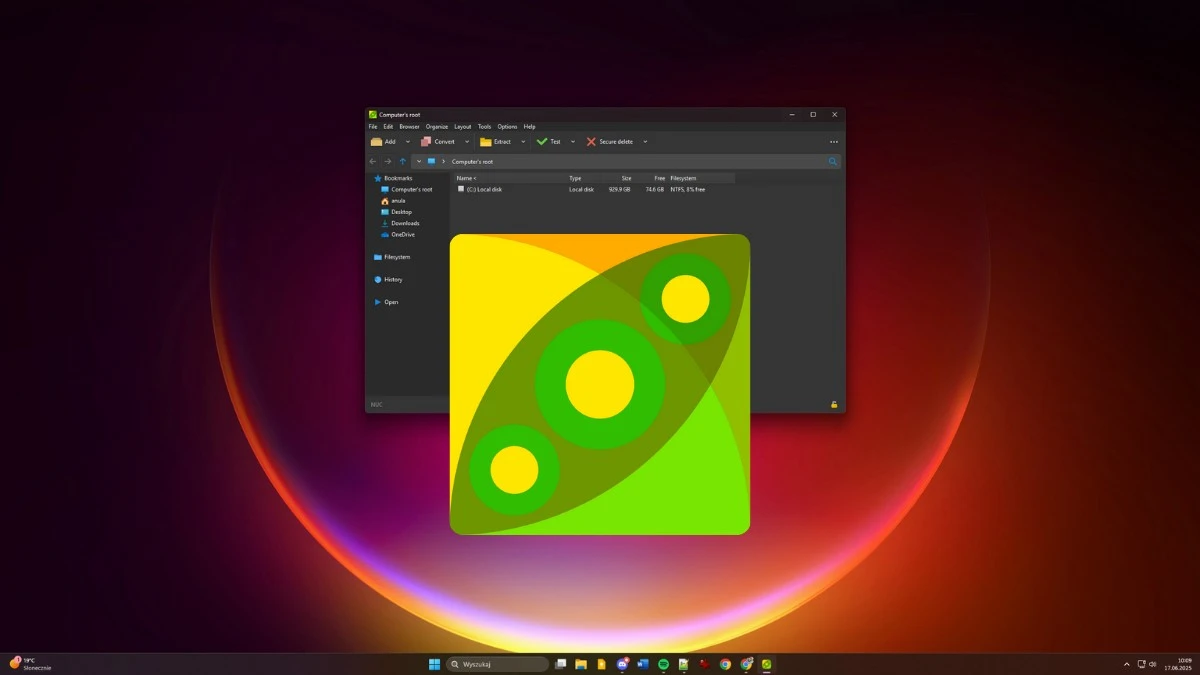The height and width of the screenshot is (675, 1200).
Task: Click the Convert toolbar icon
Action: (x=426, y=142)
